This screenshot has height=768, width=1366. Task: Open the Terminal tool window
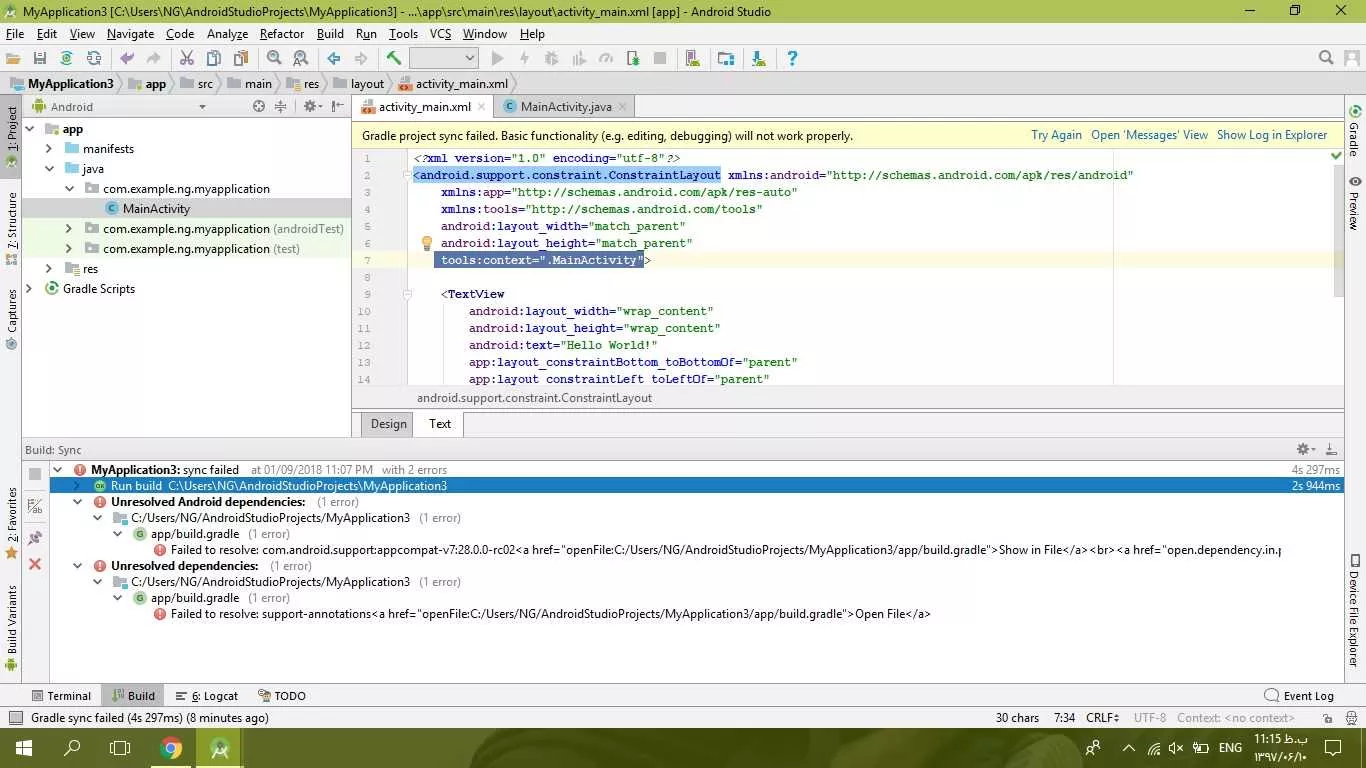click(x=61, y=696)
